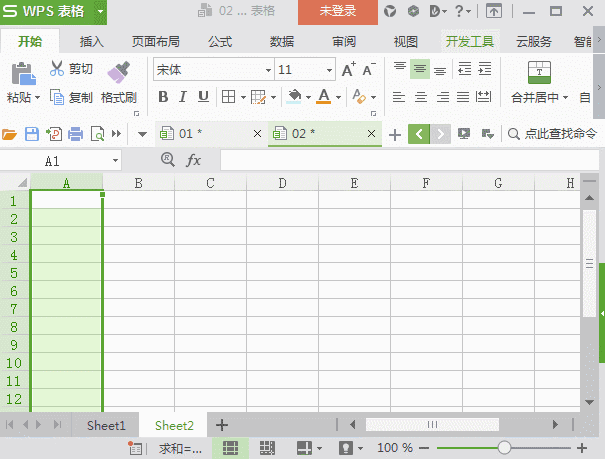Apply fill color bucket
This screenshot has height=459, width=605.
click(294, 97)
